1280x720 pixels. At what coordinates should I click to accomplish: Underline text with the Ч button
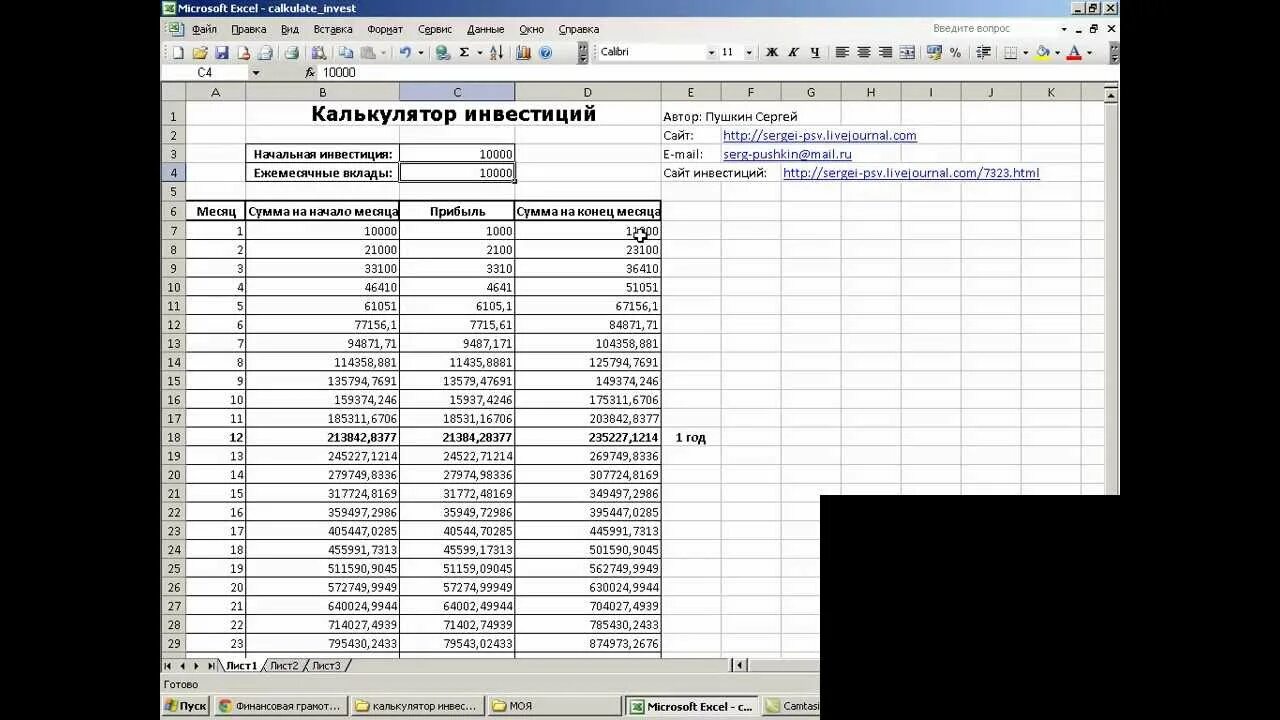814,52
